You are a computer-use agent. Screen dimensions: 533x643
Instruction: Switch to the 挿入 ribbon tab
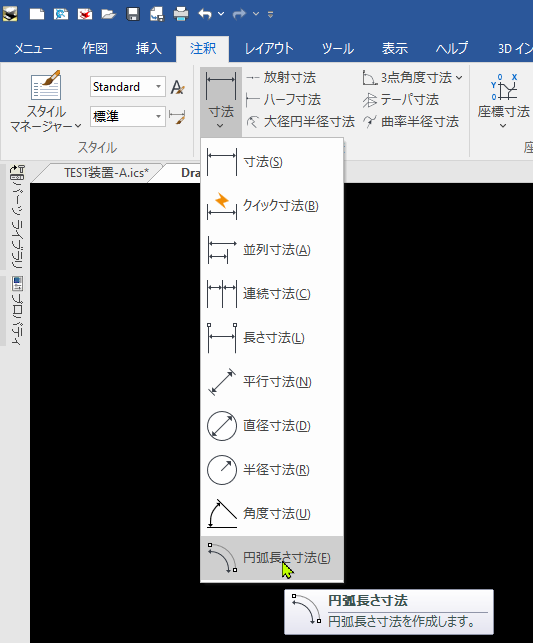[x=148, y=49]
